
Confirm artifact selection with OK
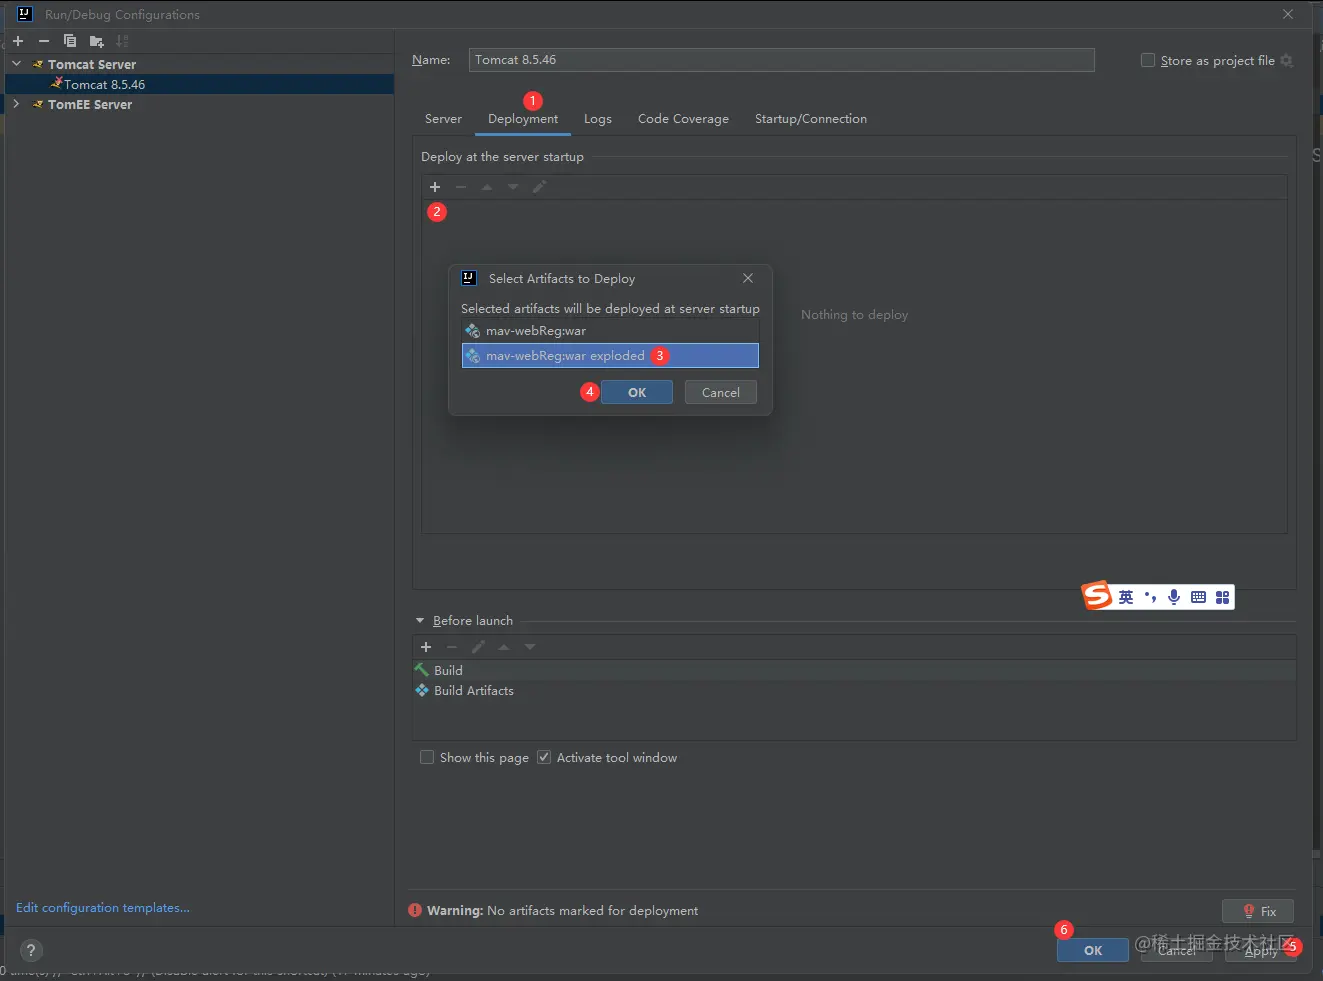click(637, 392)
